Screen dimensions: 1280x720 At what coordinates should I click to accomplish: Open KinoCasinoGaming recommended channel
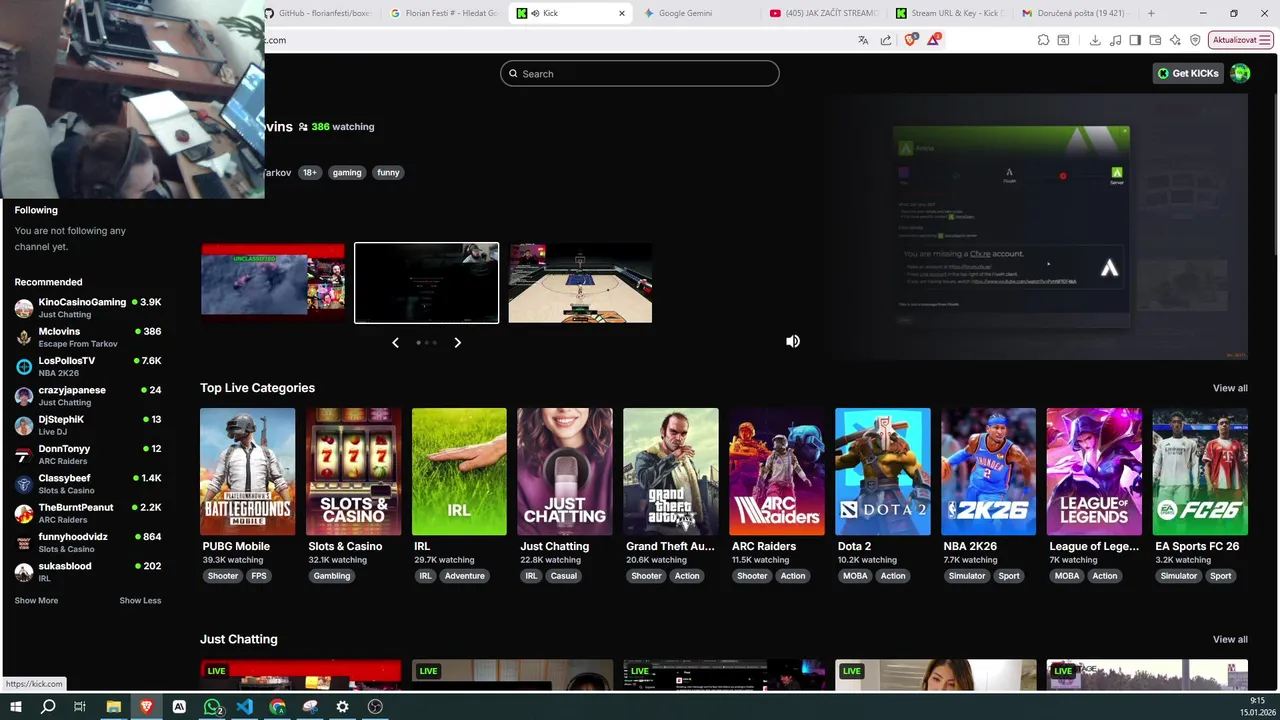click(x=88, y=307)
